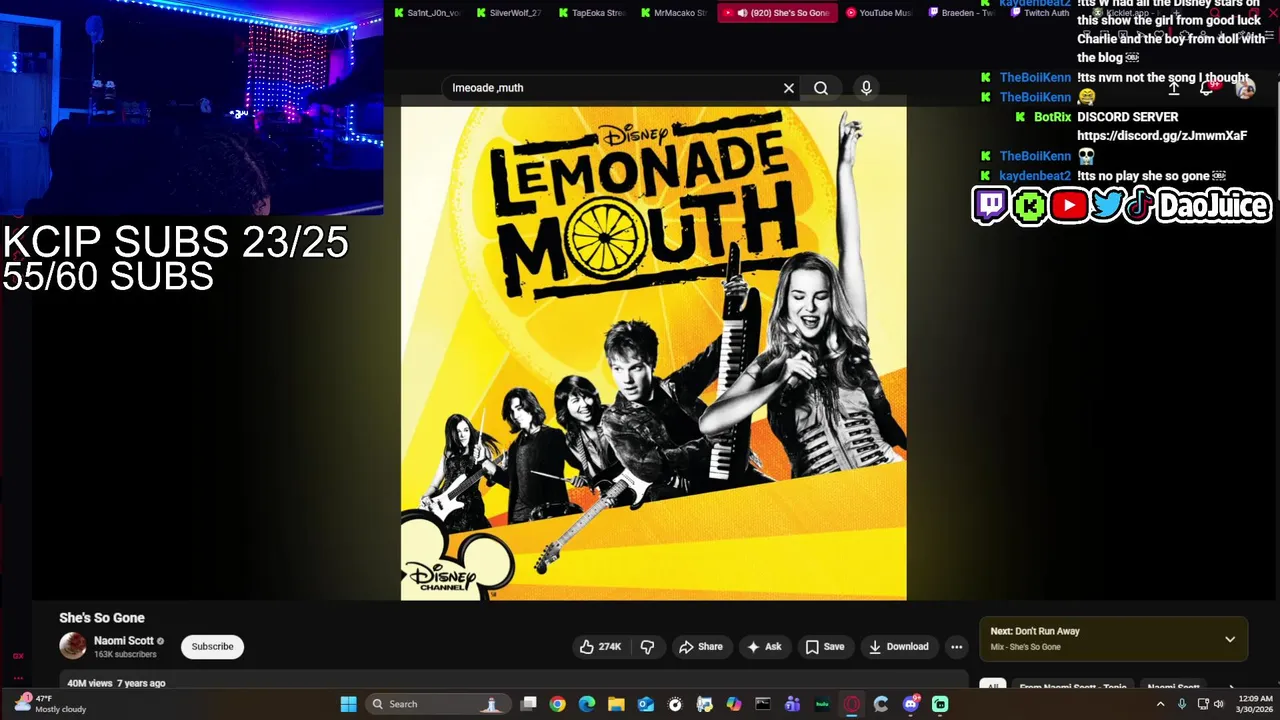Click the BotRix username in chat
The image size is (1280, 720).
1052,117
